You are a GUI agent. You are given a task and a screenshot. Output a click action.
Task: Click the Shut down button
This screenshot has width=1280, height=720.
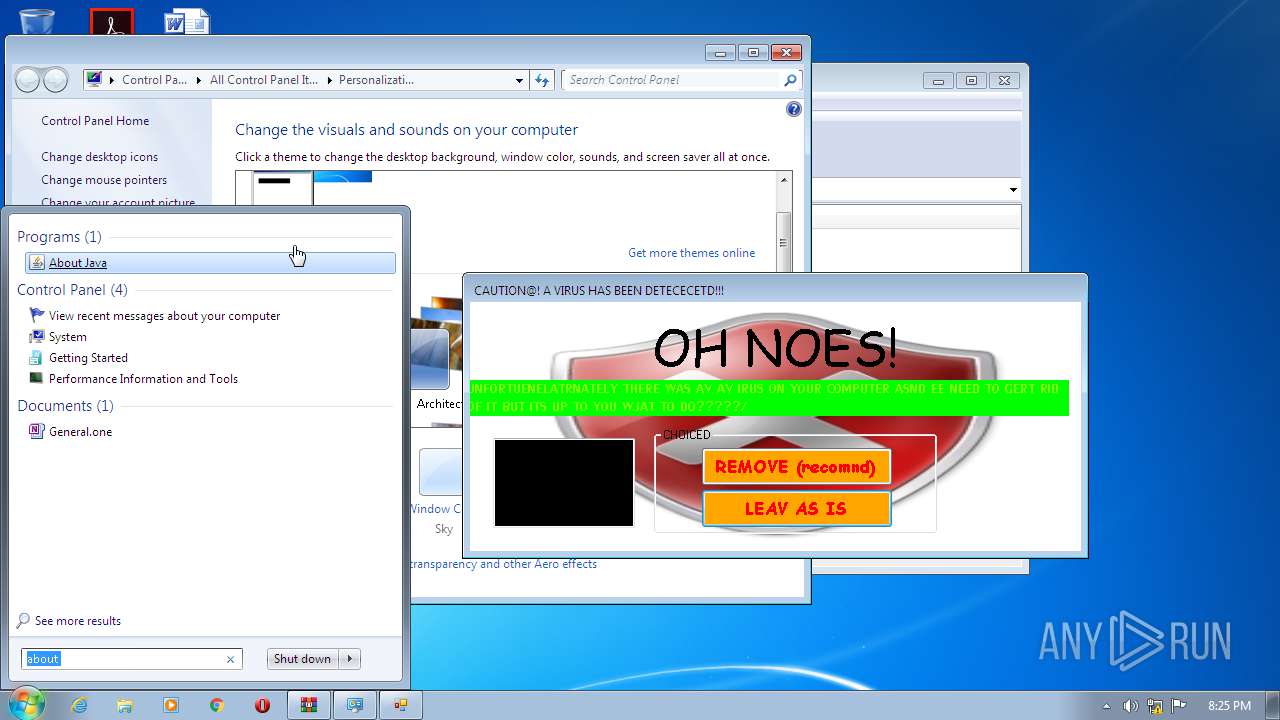coord(302,659)
